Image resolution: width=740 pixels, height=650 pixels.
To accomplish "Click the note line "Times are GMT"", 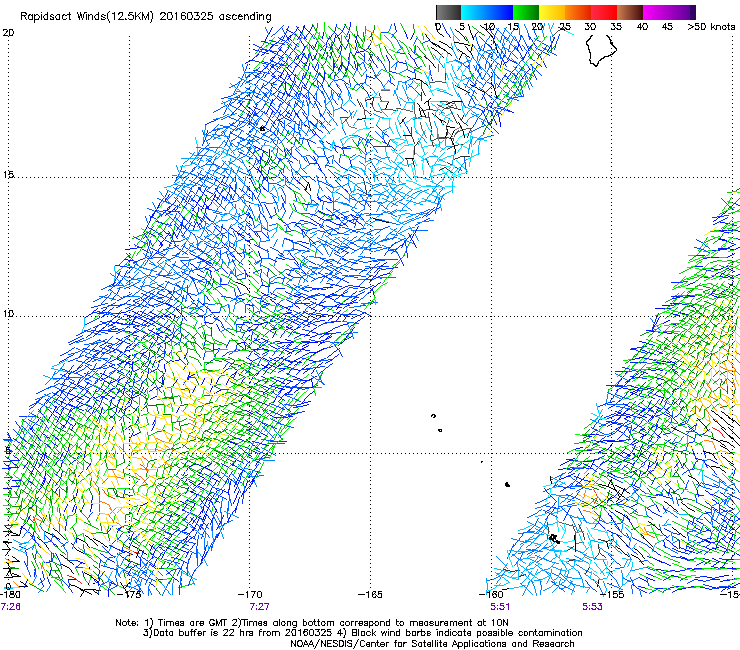I will pyautogui.click(x=192, y=623).
